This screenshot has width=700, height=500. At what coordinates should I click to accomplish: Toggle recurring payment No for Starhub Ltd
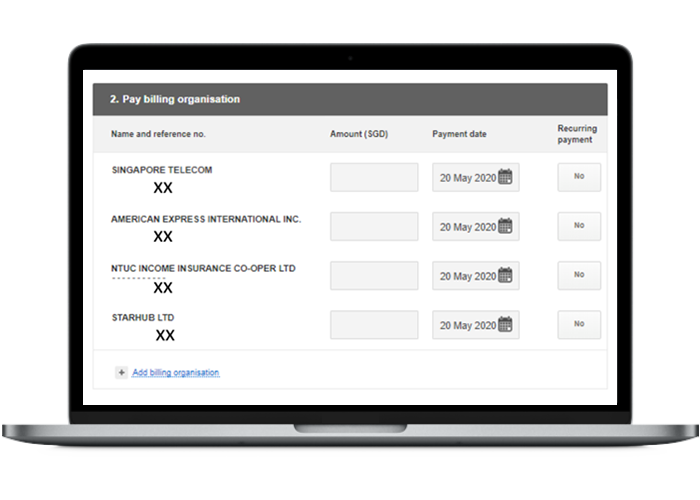coord(579,325)
